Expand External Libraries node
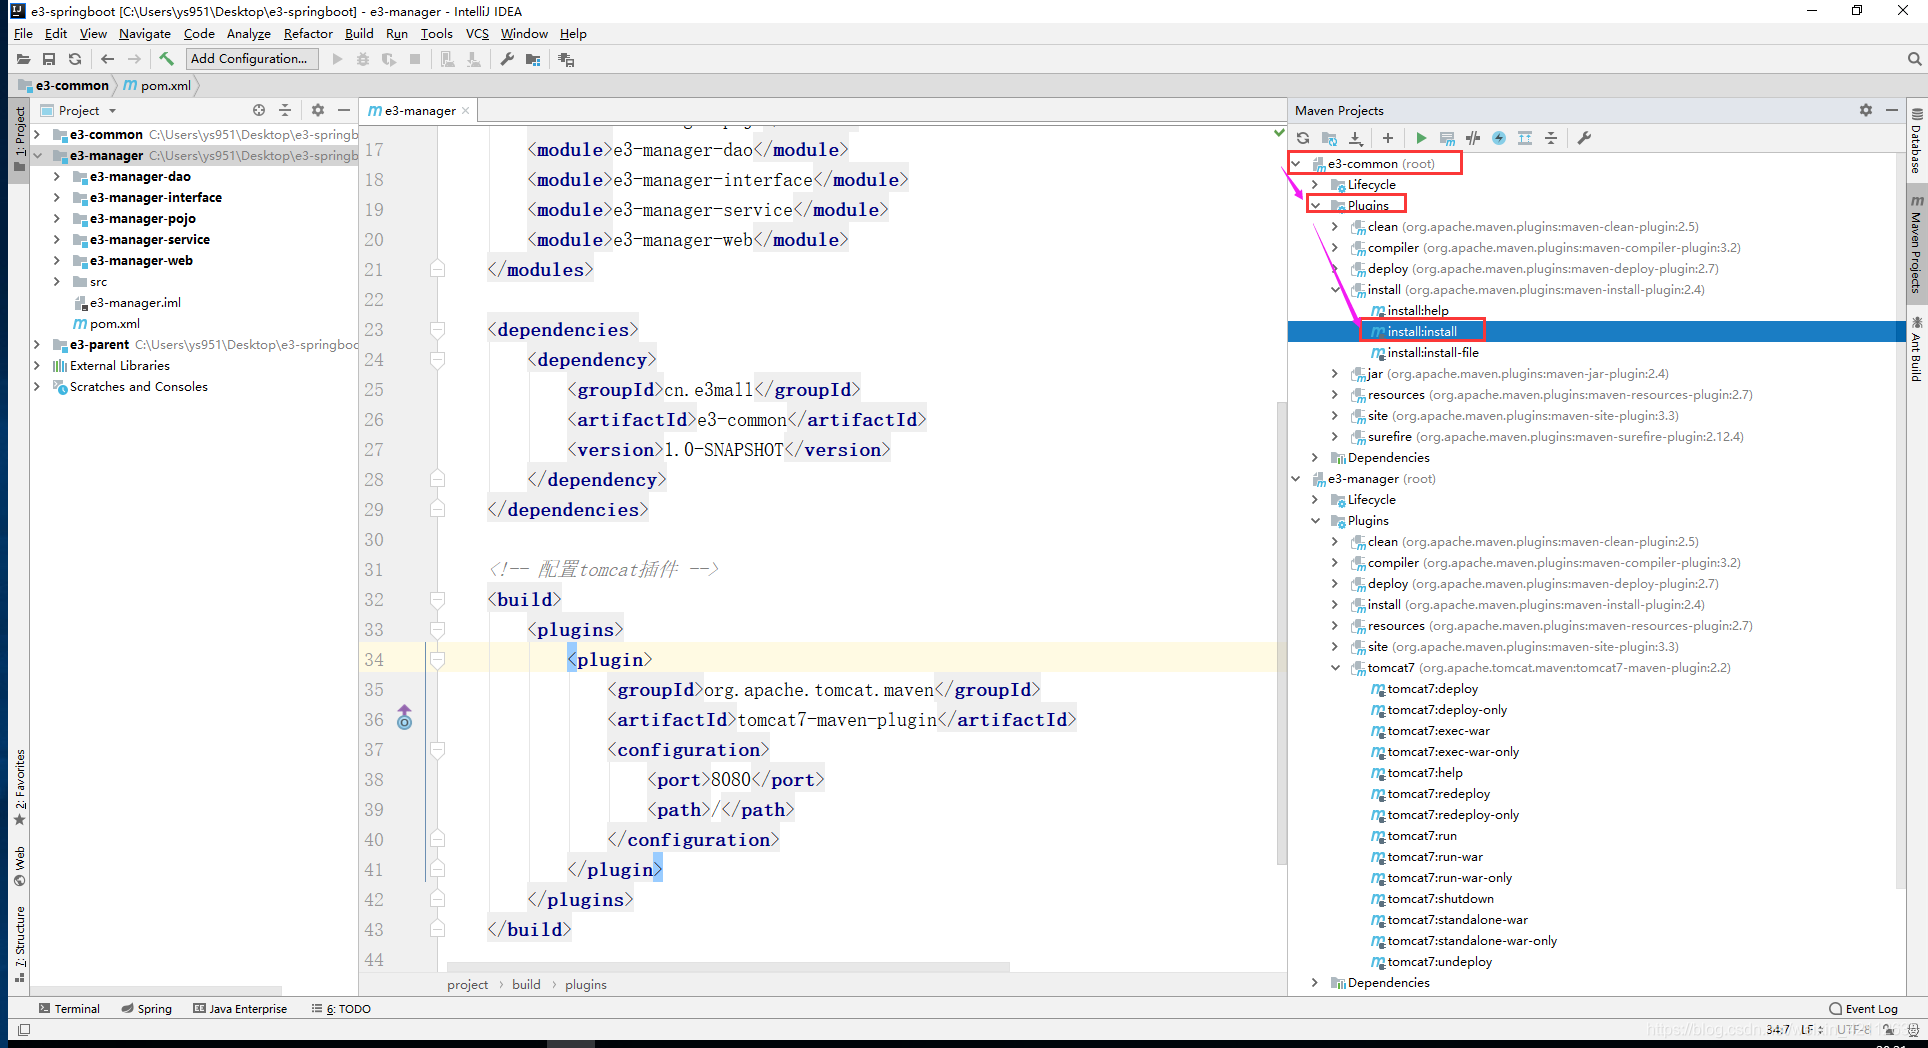This screenshot has width=1928, height=1048. [x=37, y=366]
